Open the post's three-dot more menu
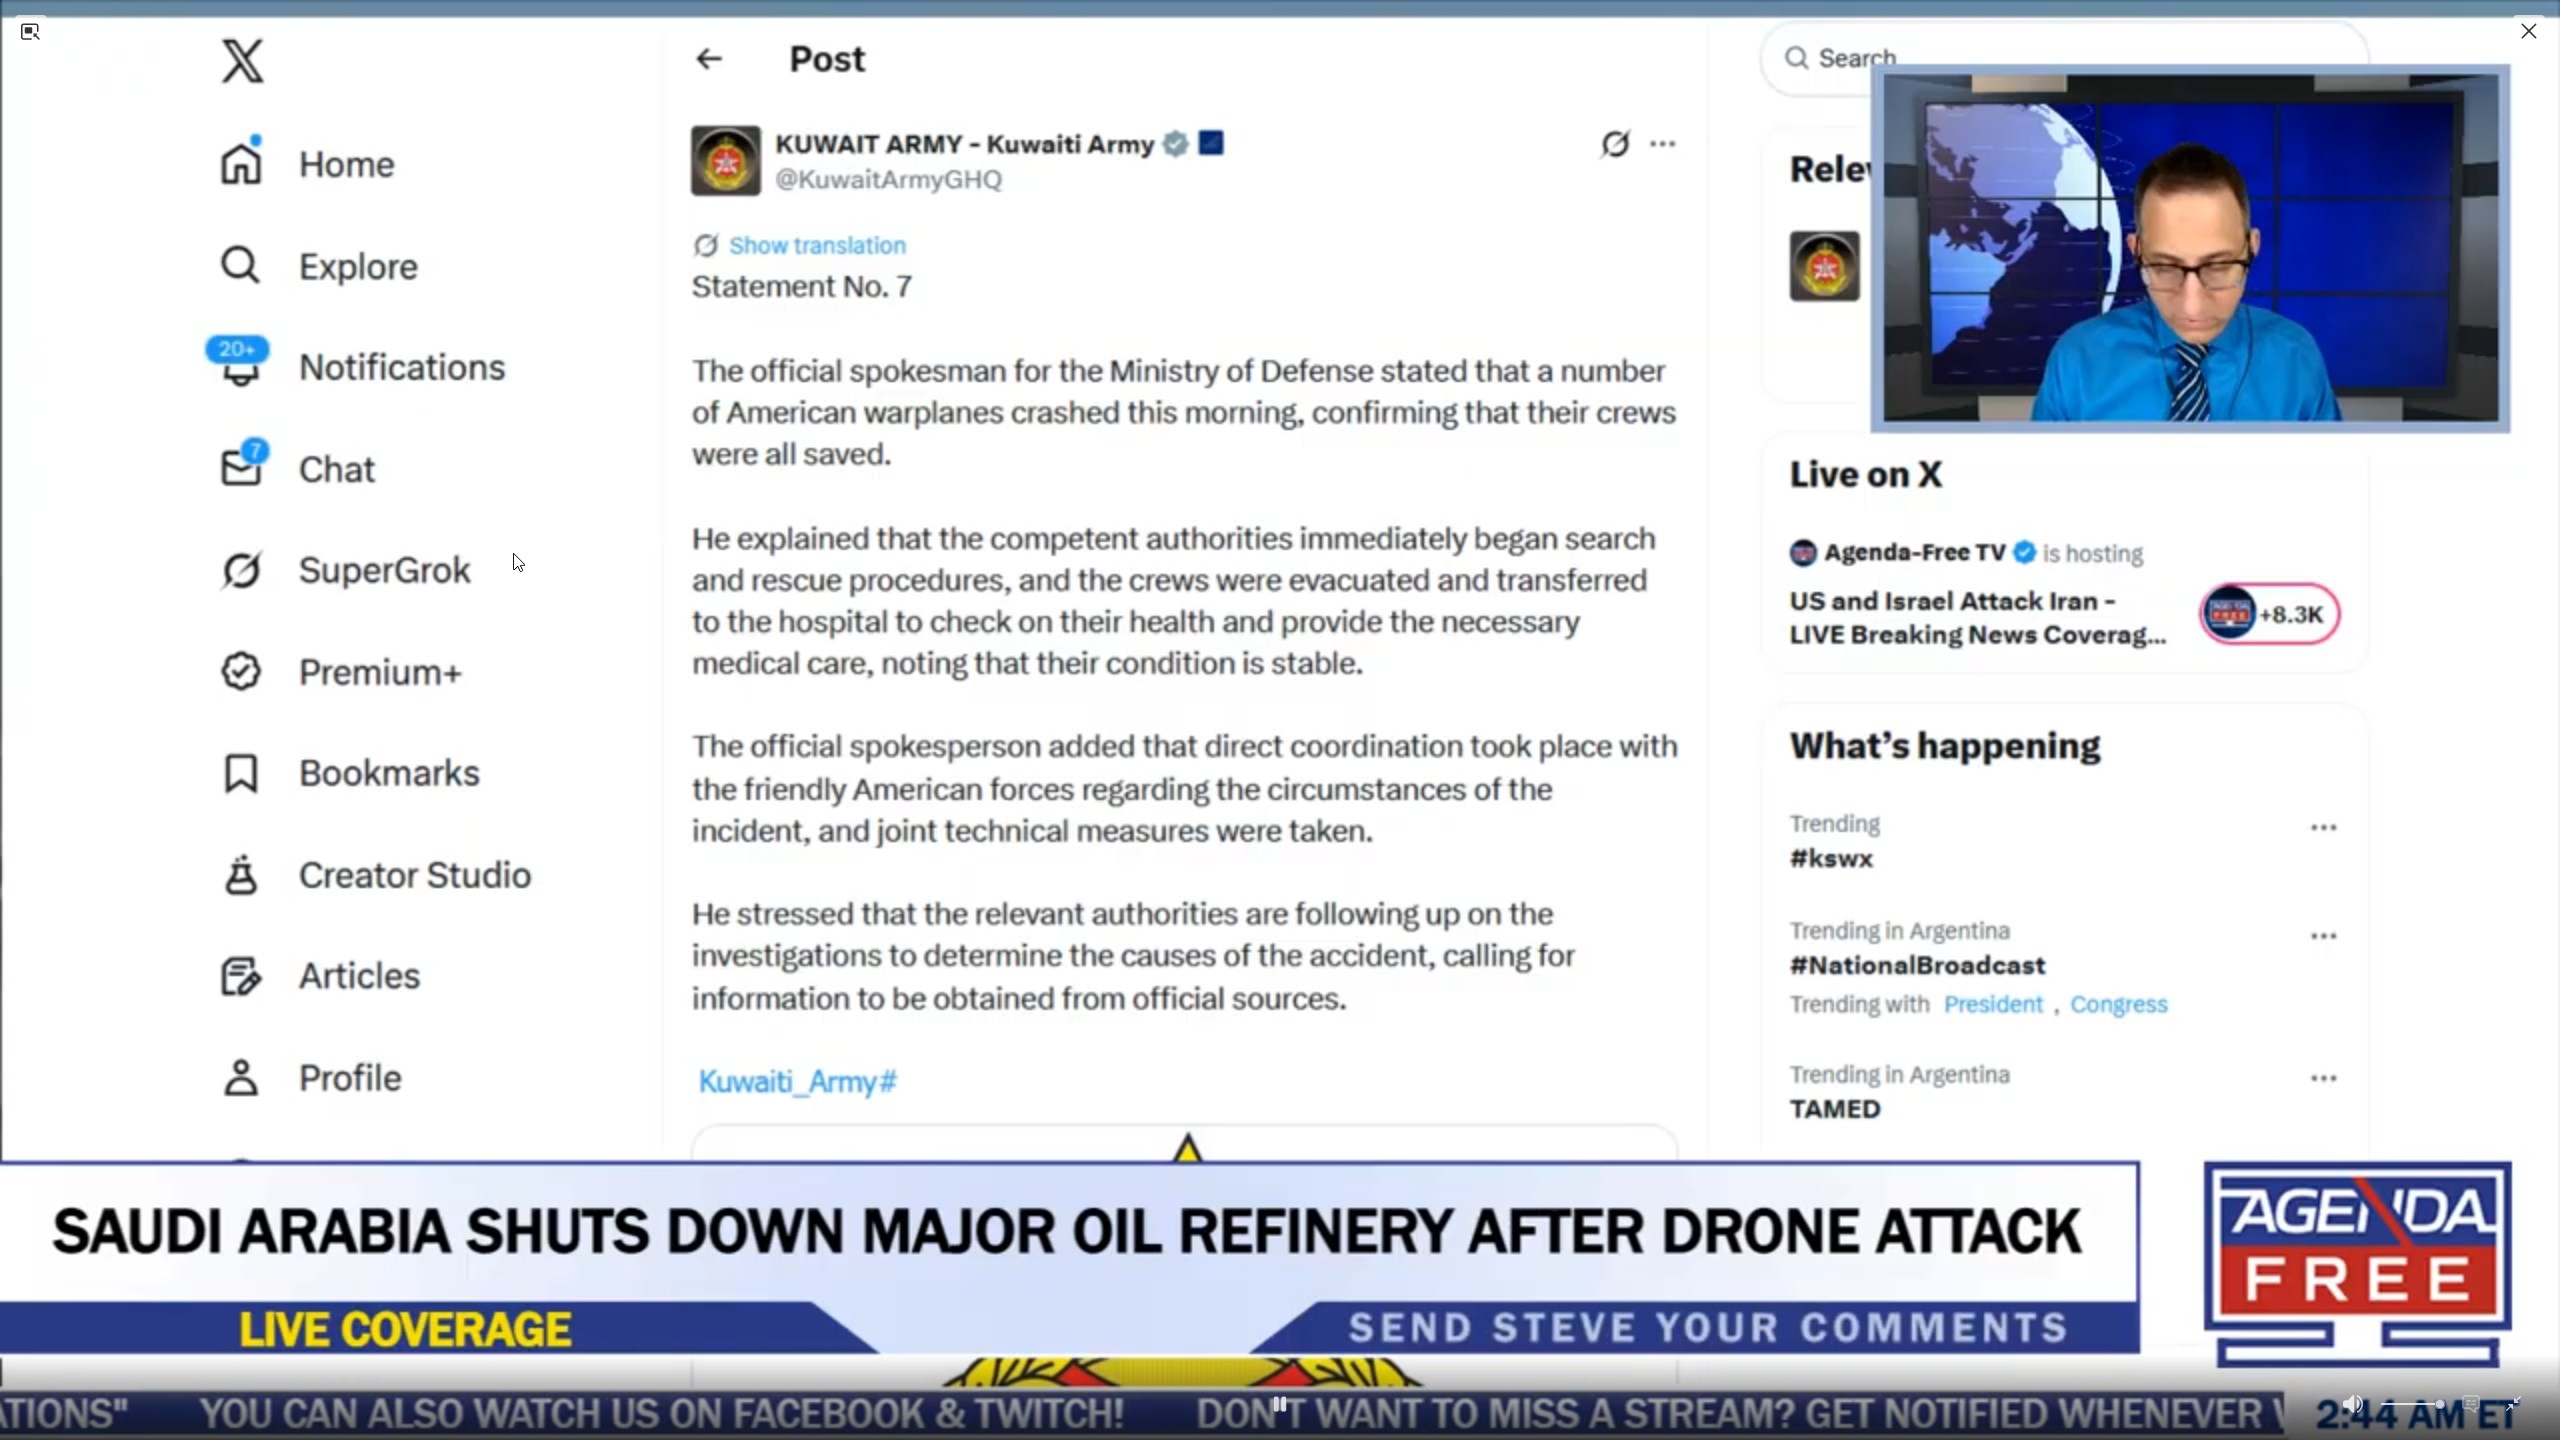Viewport: 2560px width, 1440px height. [x=1663, y=144]
